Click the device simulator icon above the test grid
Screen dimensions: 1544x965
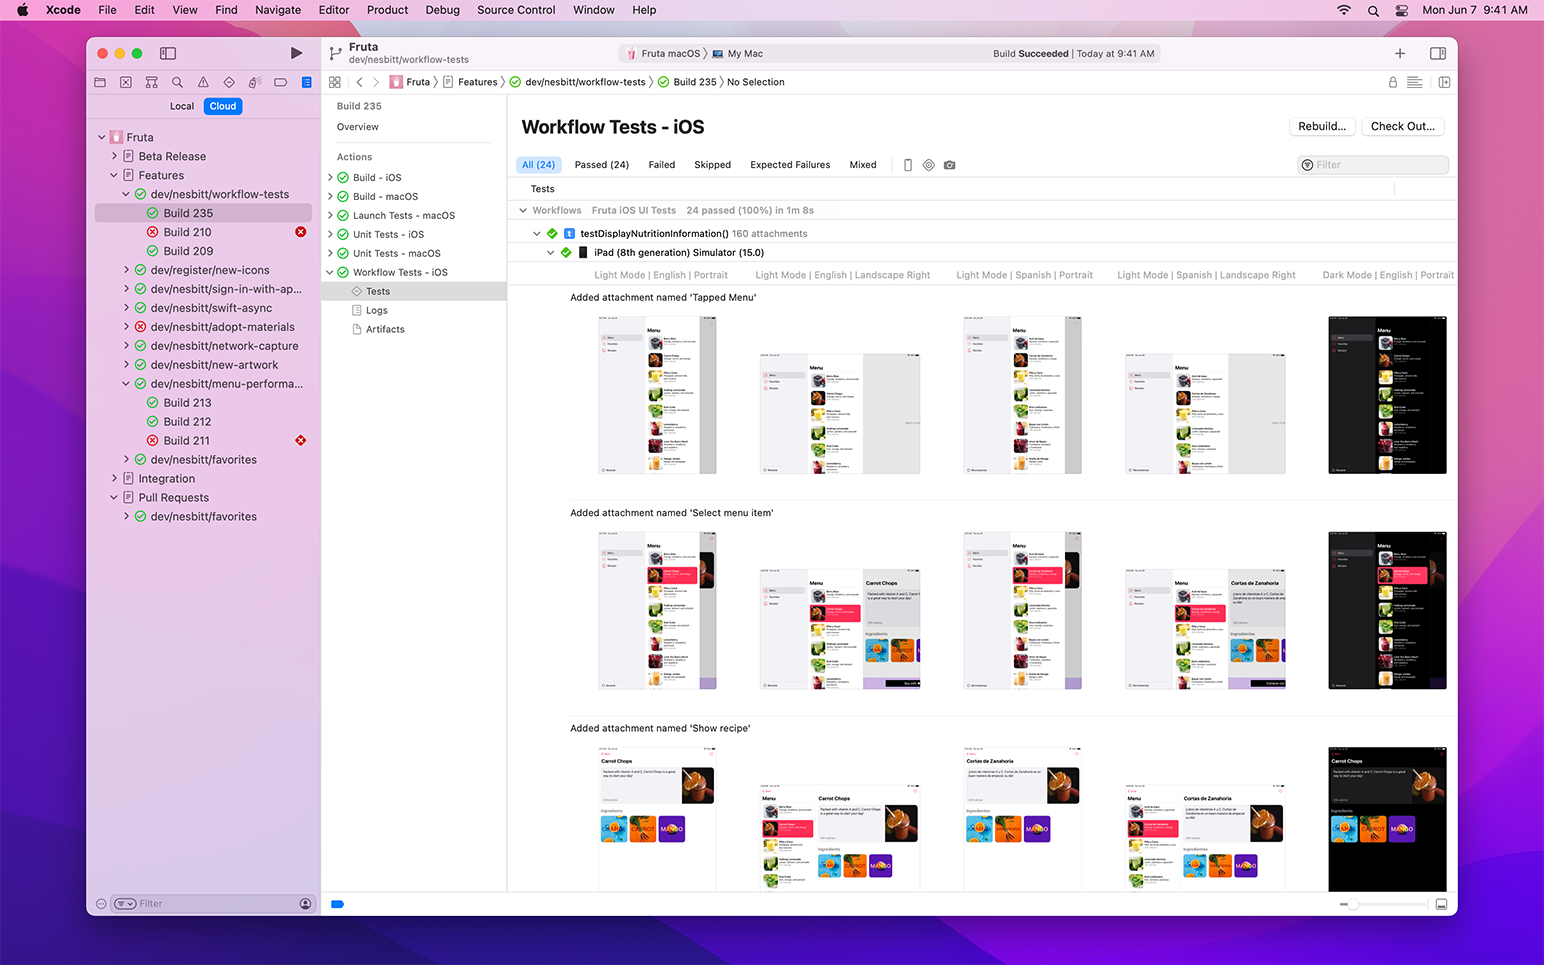coord(907,164)
